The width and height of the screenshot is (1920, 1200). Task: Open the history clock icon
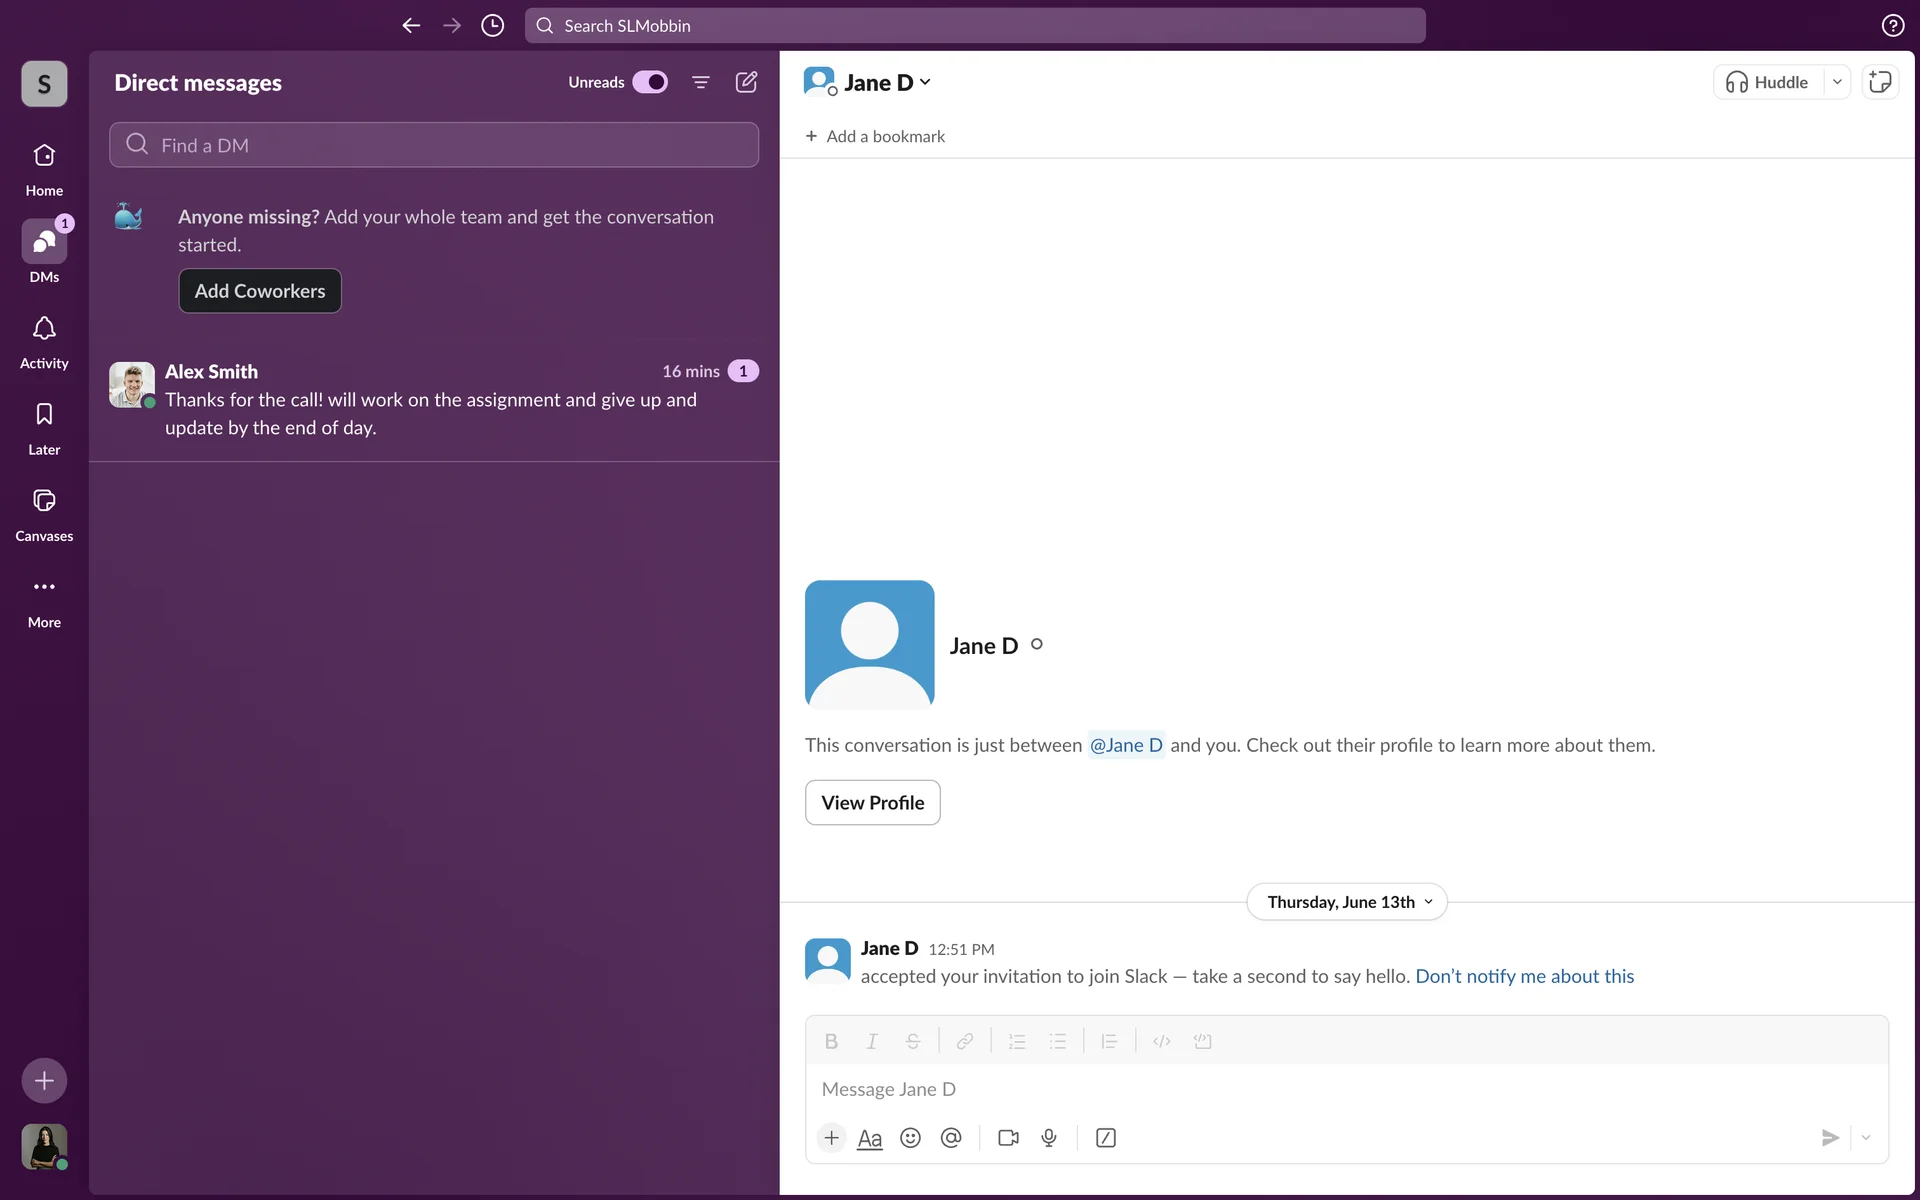point(492,26)
